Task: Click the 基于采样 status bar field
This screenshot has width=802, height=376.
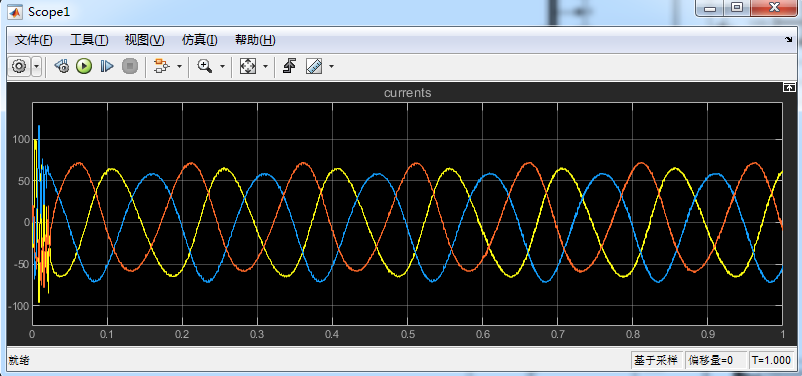Action: [x=656, y=360]
